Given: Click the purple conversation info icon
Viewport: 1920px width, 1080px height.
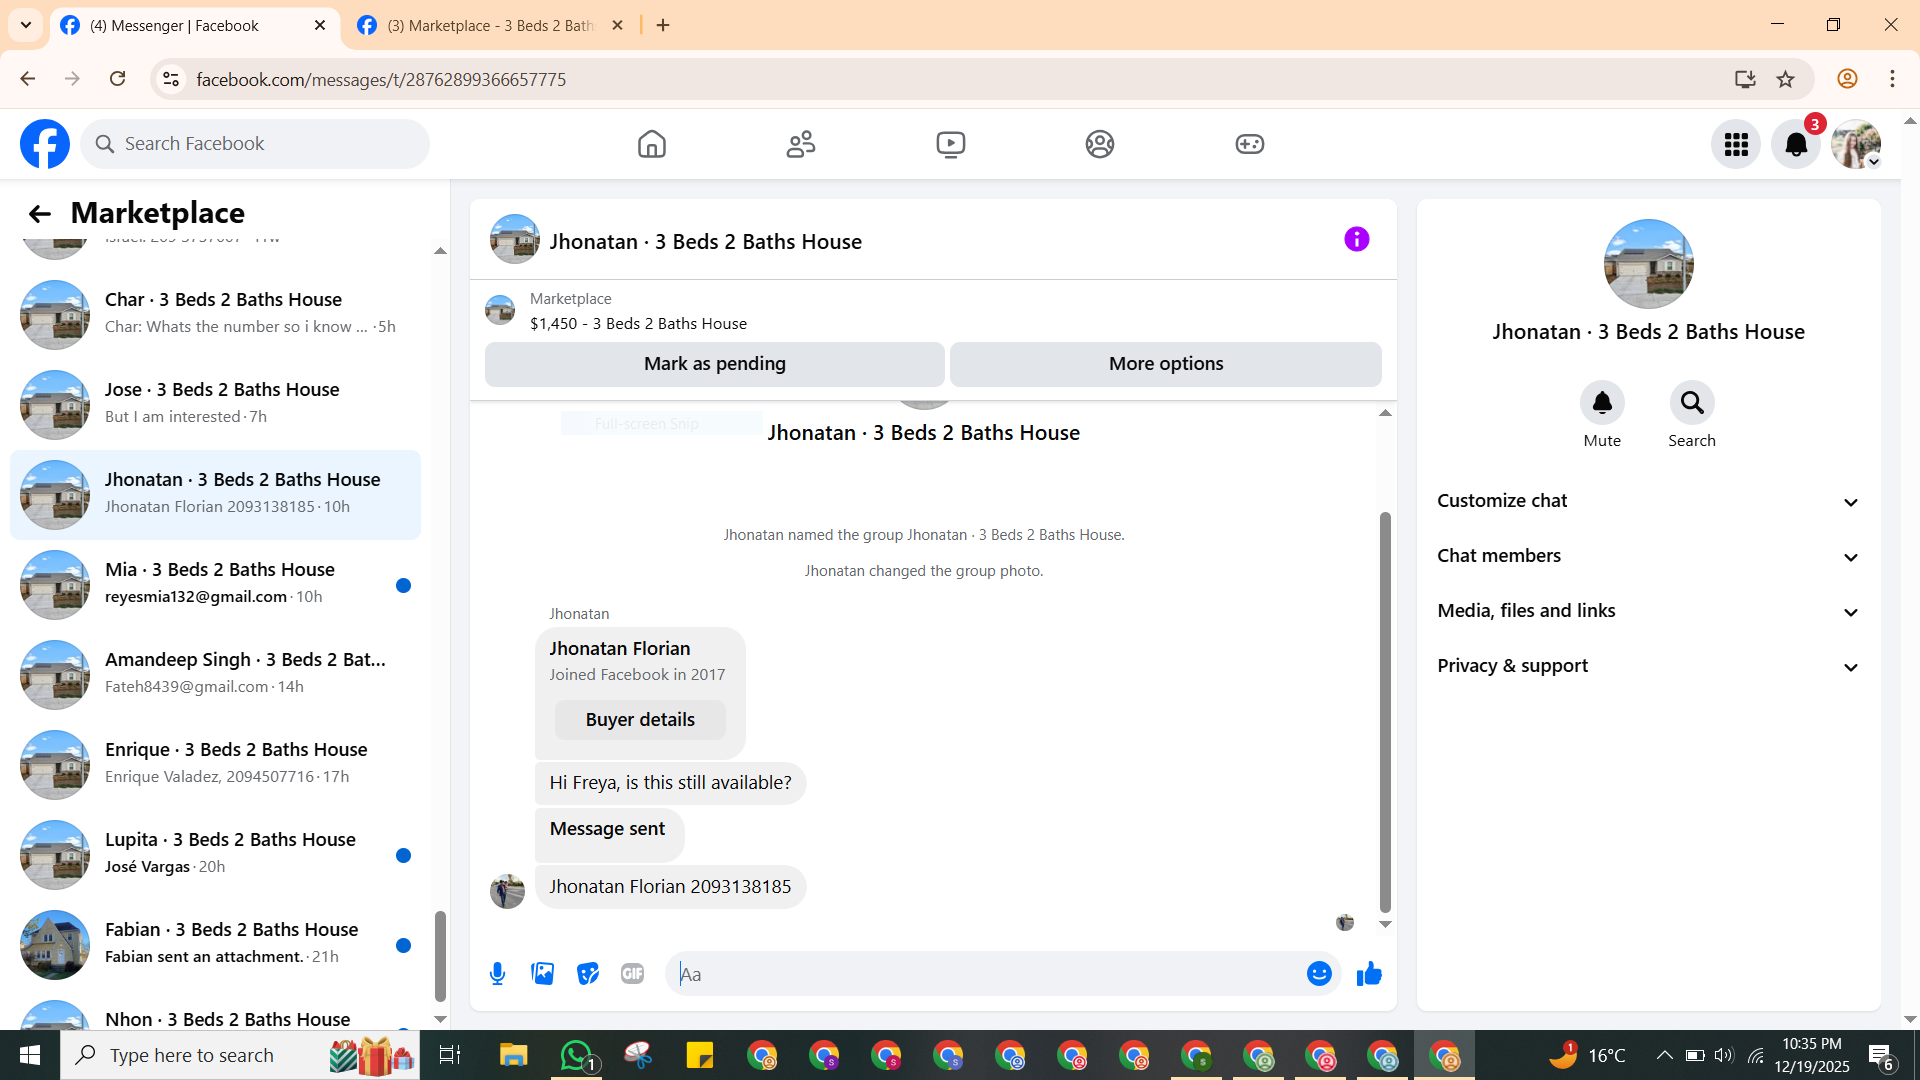Looking at the screenshot, I should 1356,239.
